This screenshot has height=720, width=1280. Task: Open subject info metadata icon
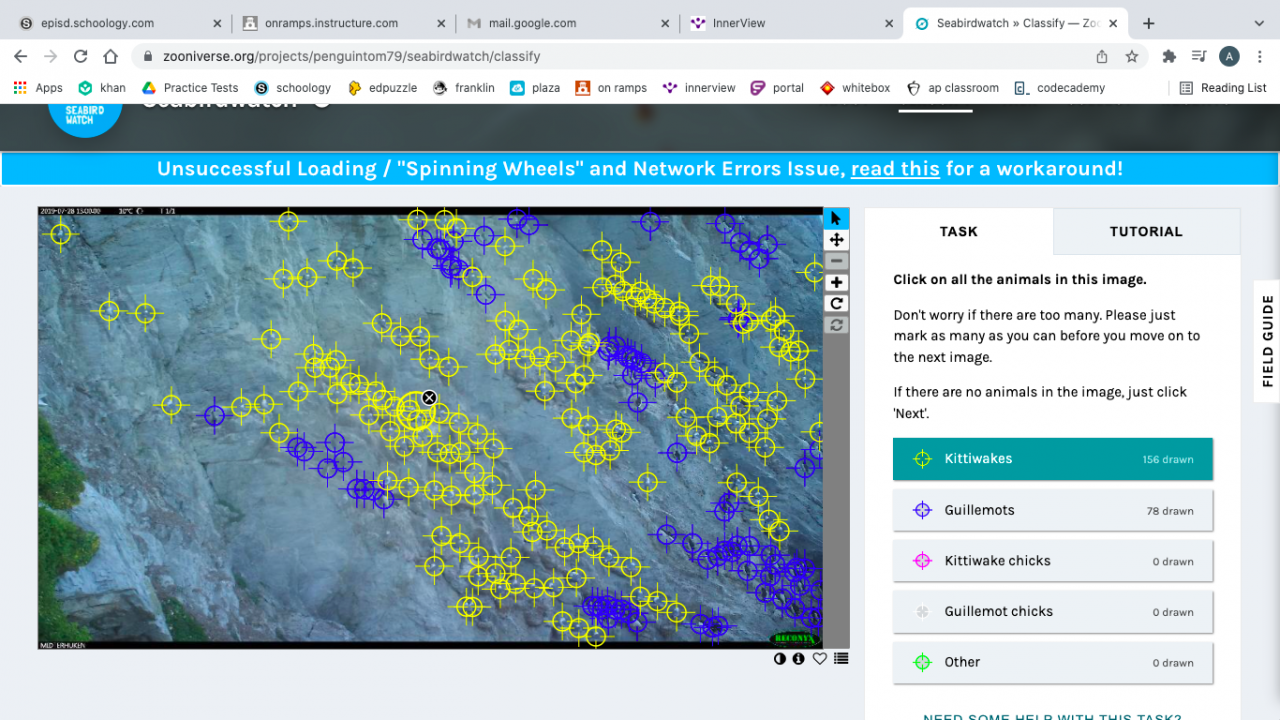799,658
